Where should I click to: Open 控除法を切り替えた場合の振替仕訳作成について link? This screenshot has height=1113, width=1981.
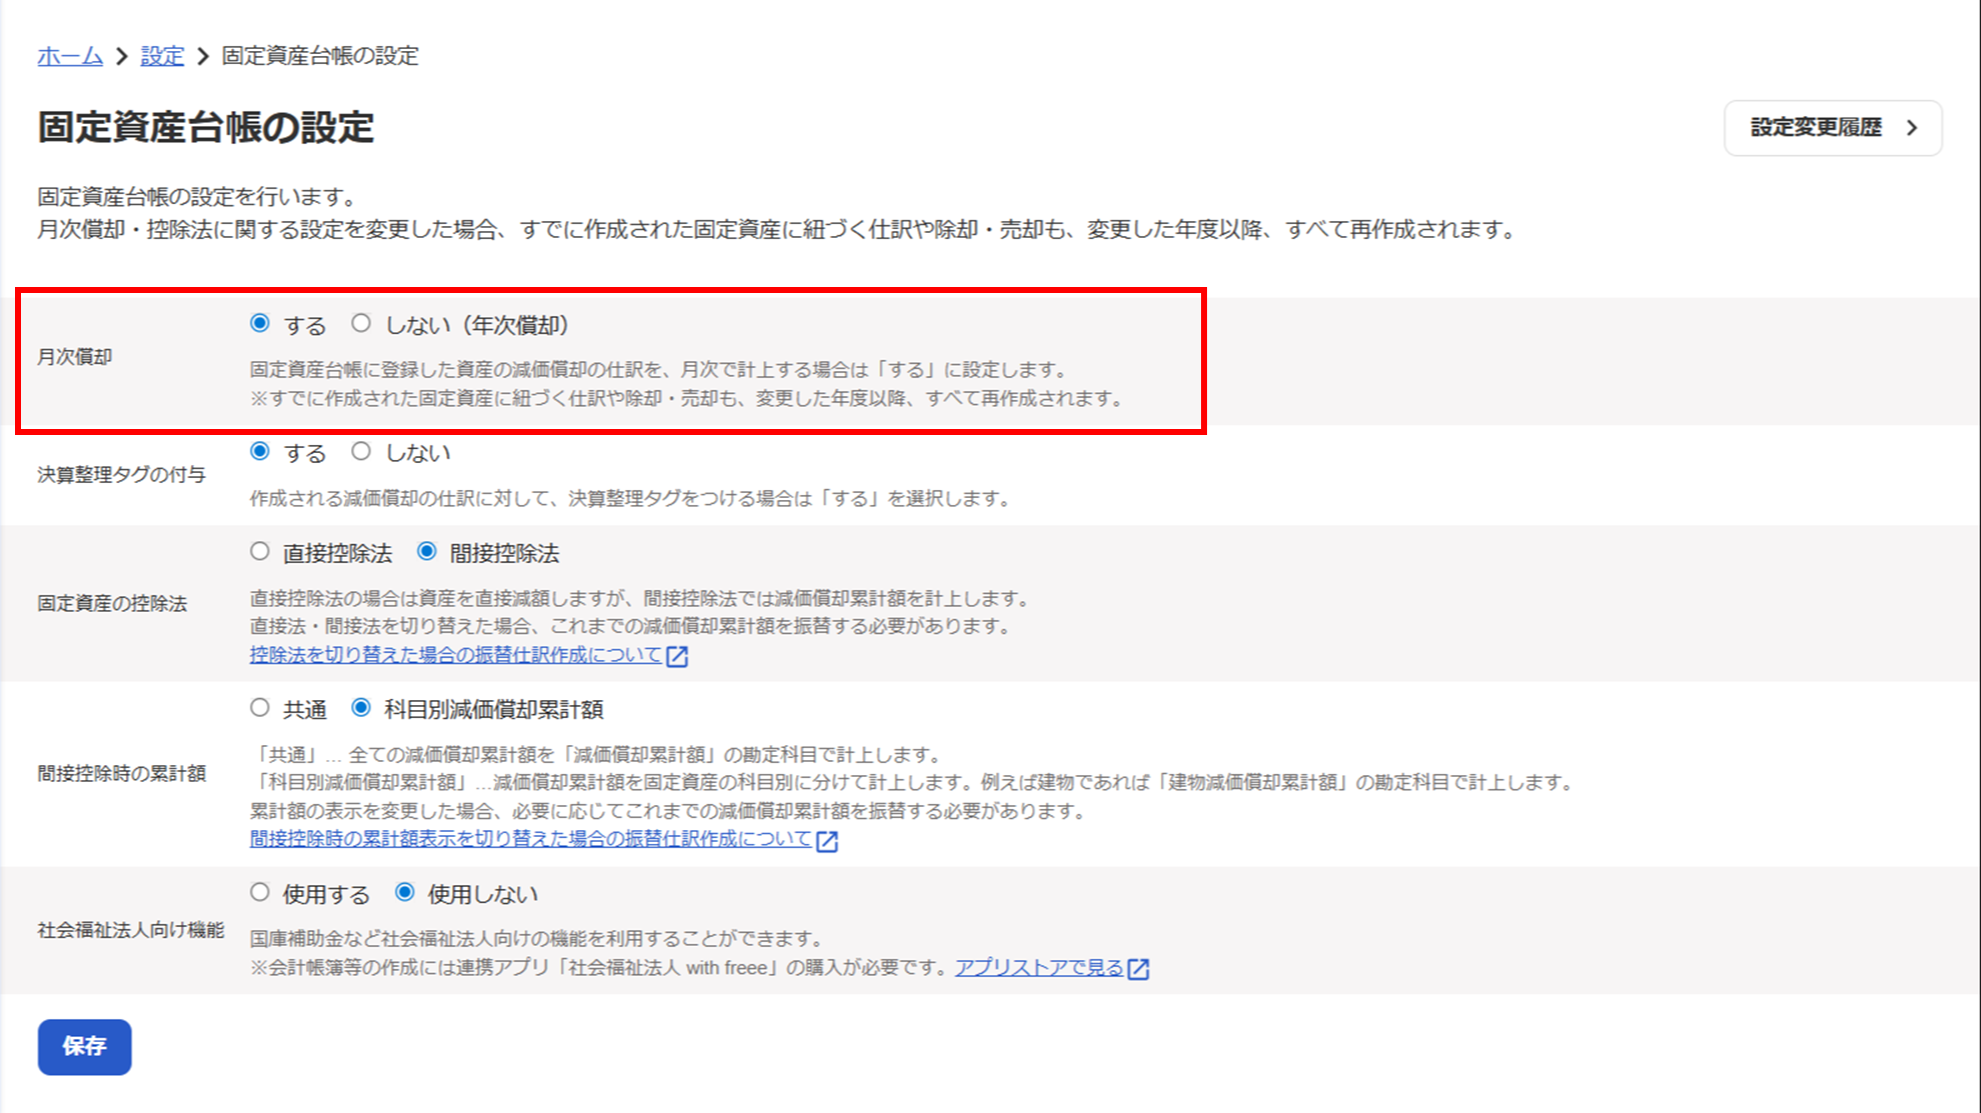pos(456,655)
